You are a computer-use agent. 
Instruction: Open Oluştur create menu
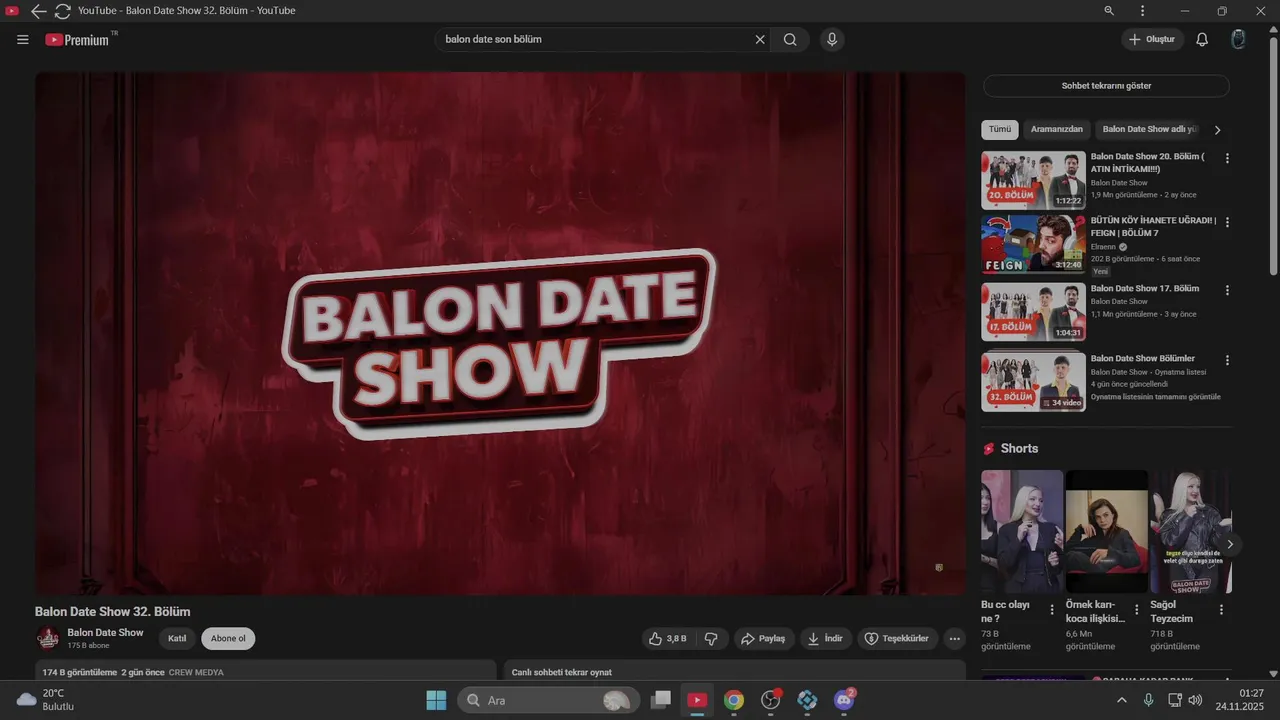coord(1152,40)
